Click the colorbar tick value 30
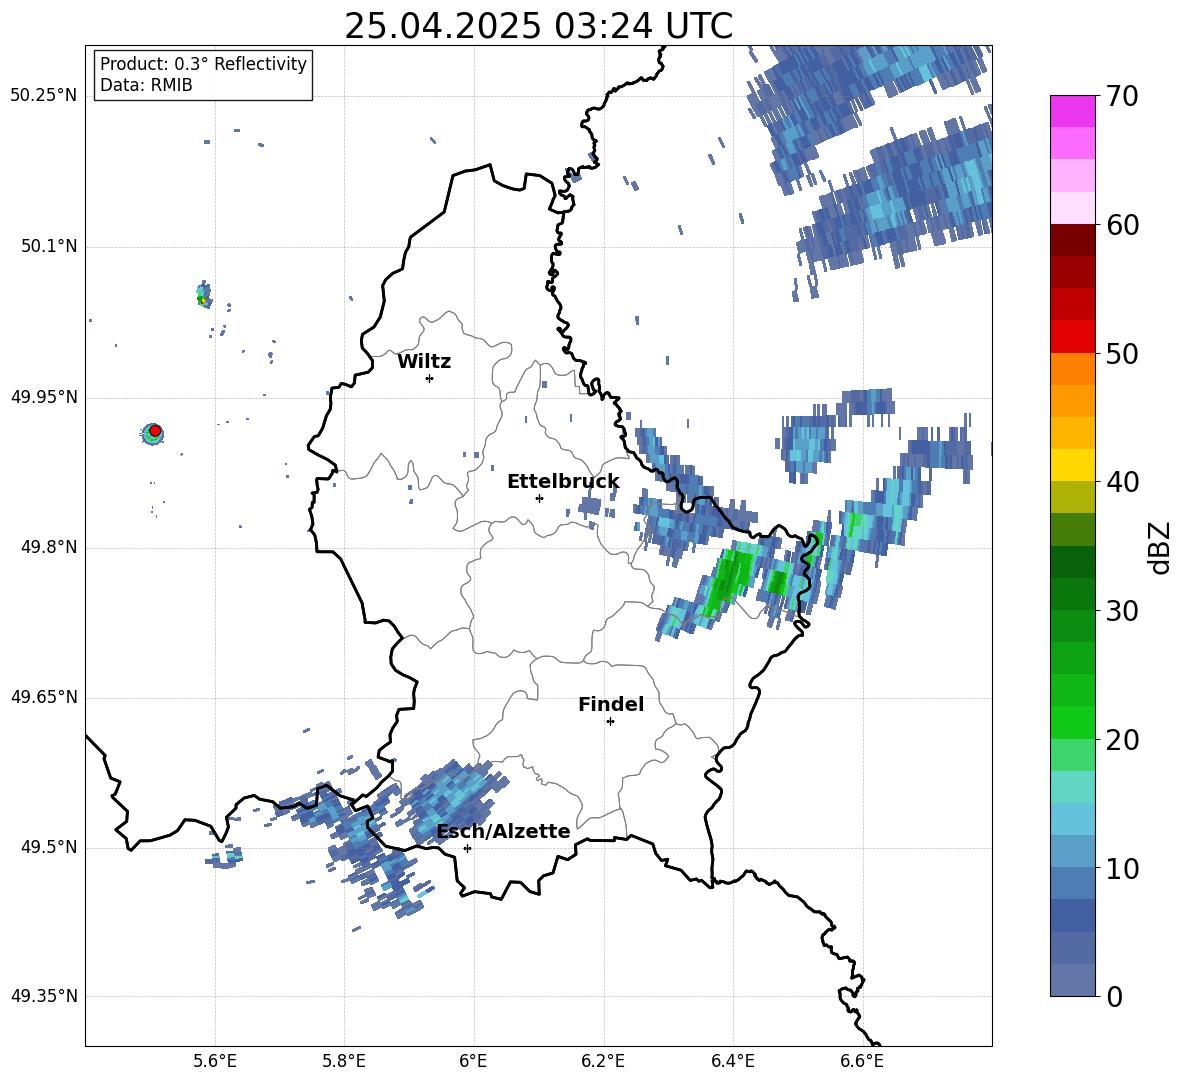 1122,611
